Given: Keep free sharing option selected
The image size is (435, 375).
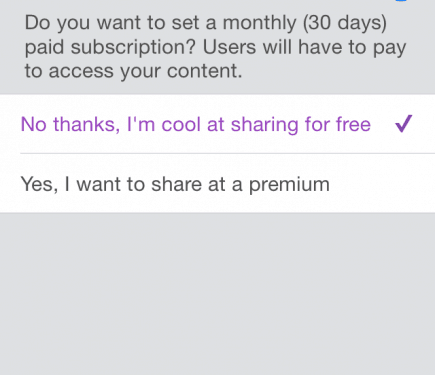Looking at the screenshot, I should coord(217,124).
